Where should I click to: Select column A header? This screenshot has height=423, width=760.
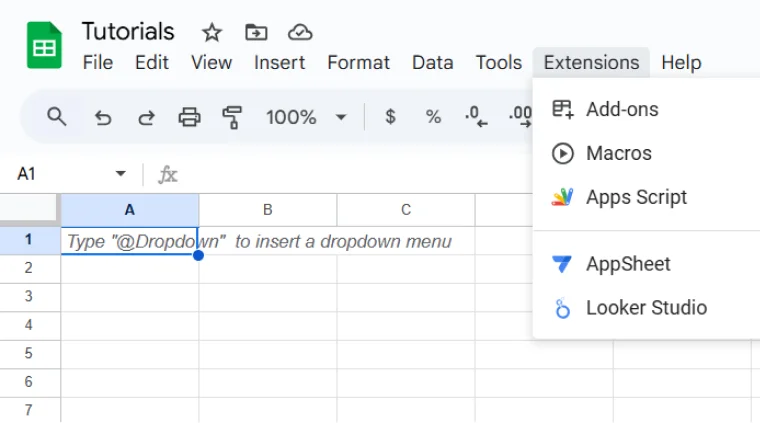coord(129,210)
